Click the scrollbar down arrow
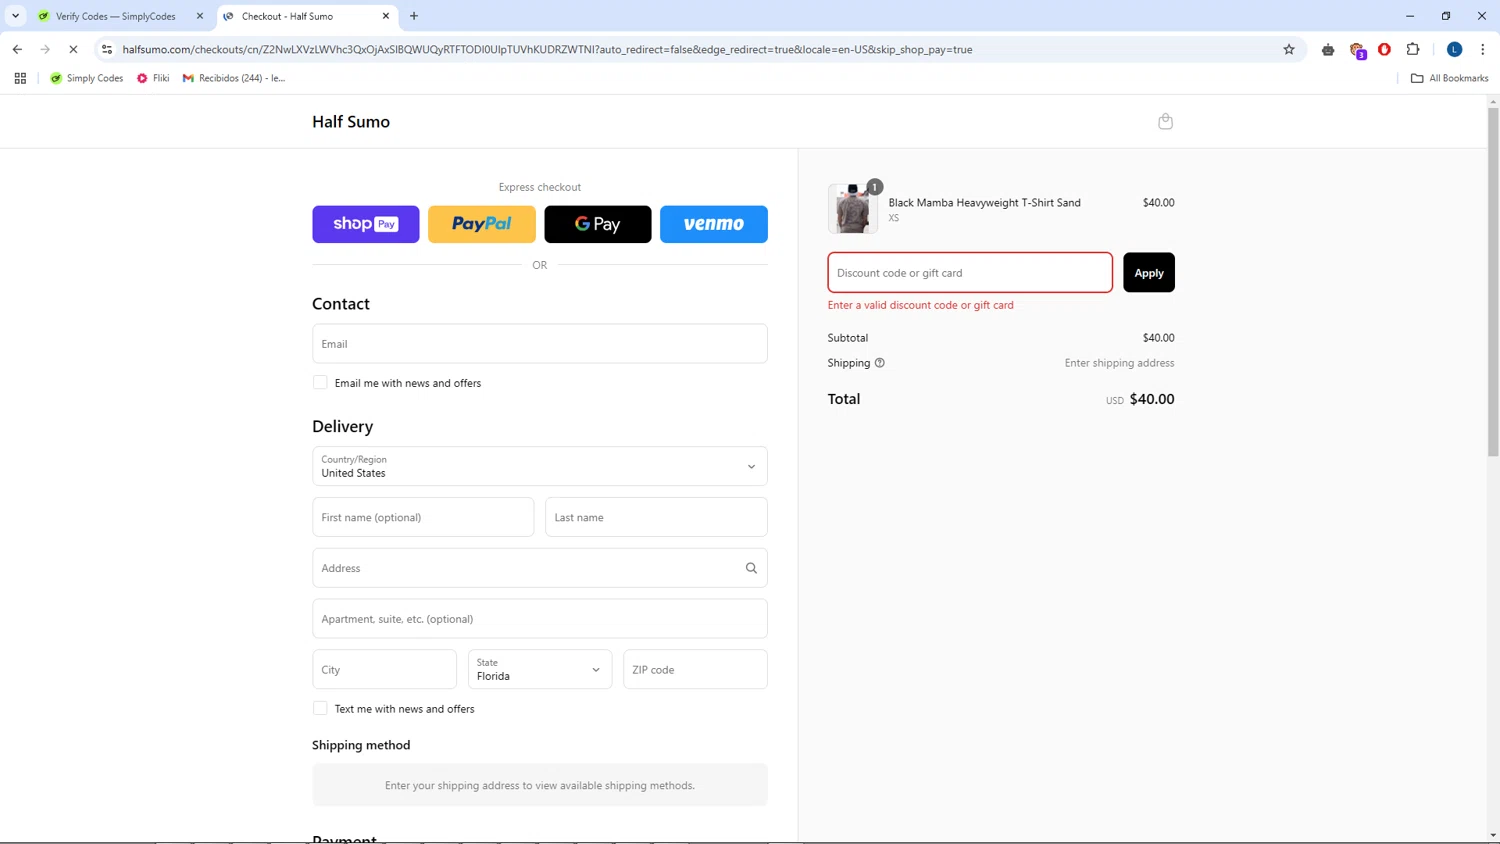Viewport: 1500px width, 844px height. [x=1493, y=835]
